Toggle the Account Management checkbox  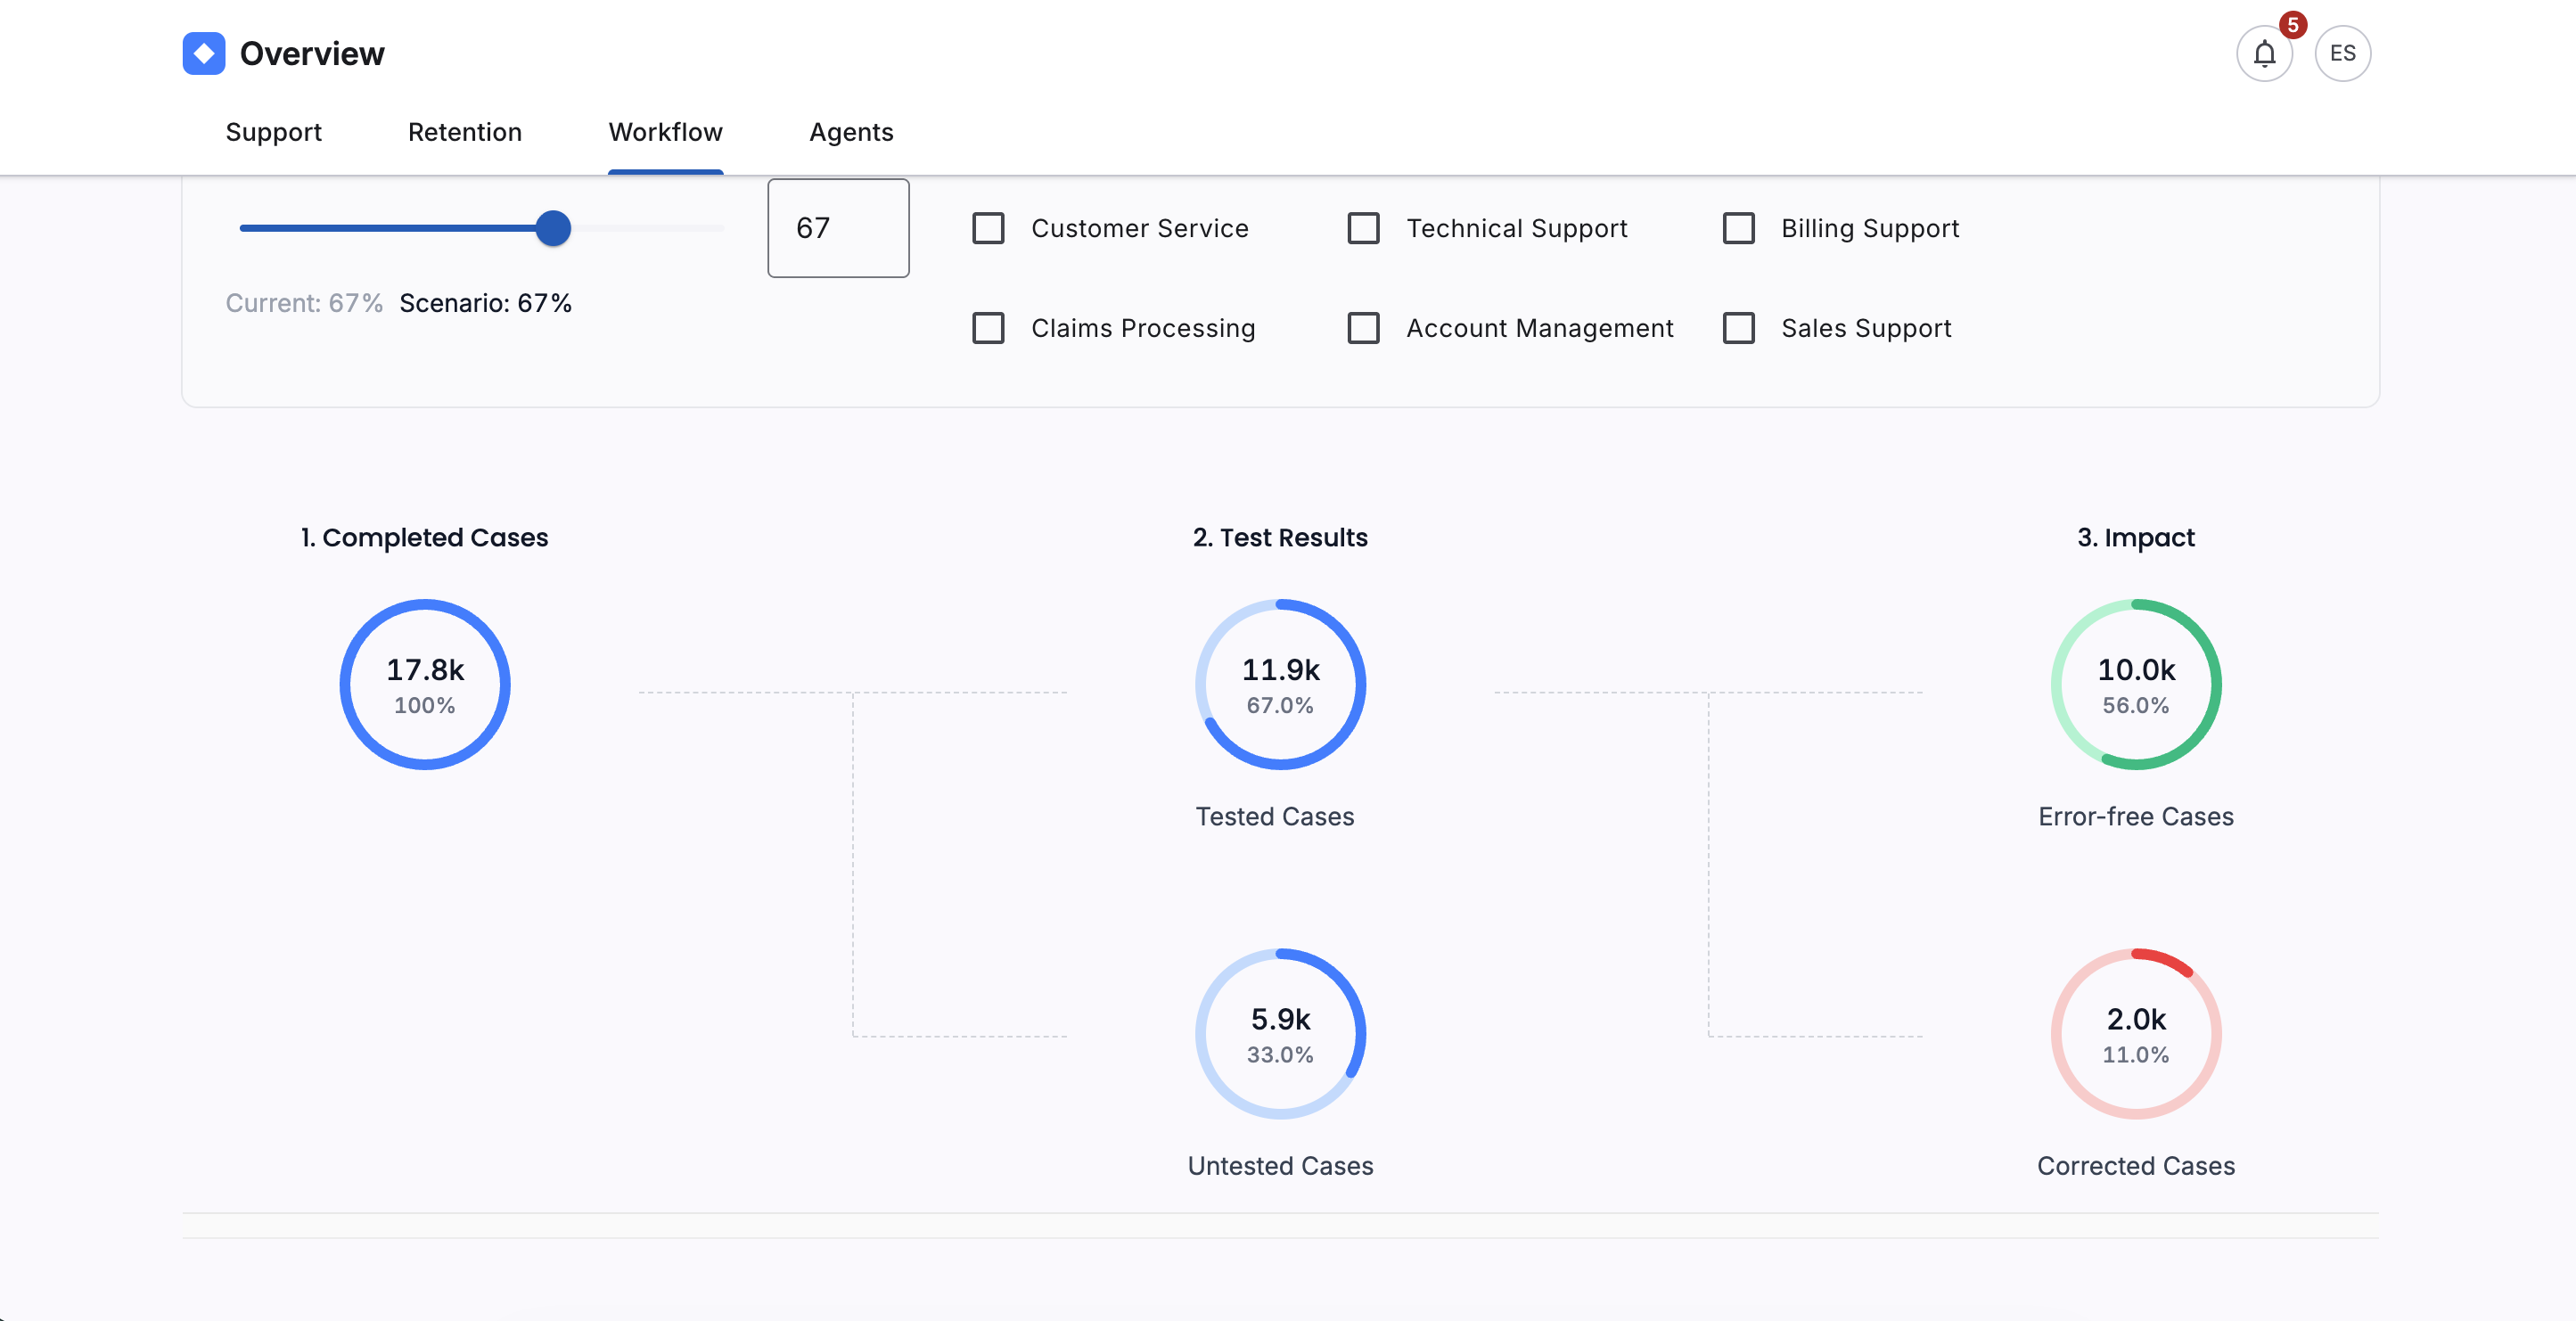click(1363, 329)
